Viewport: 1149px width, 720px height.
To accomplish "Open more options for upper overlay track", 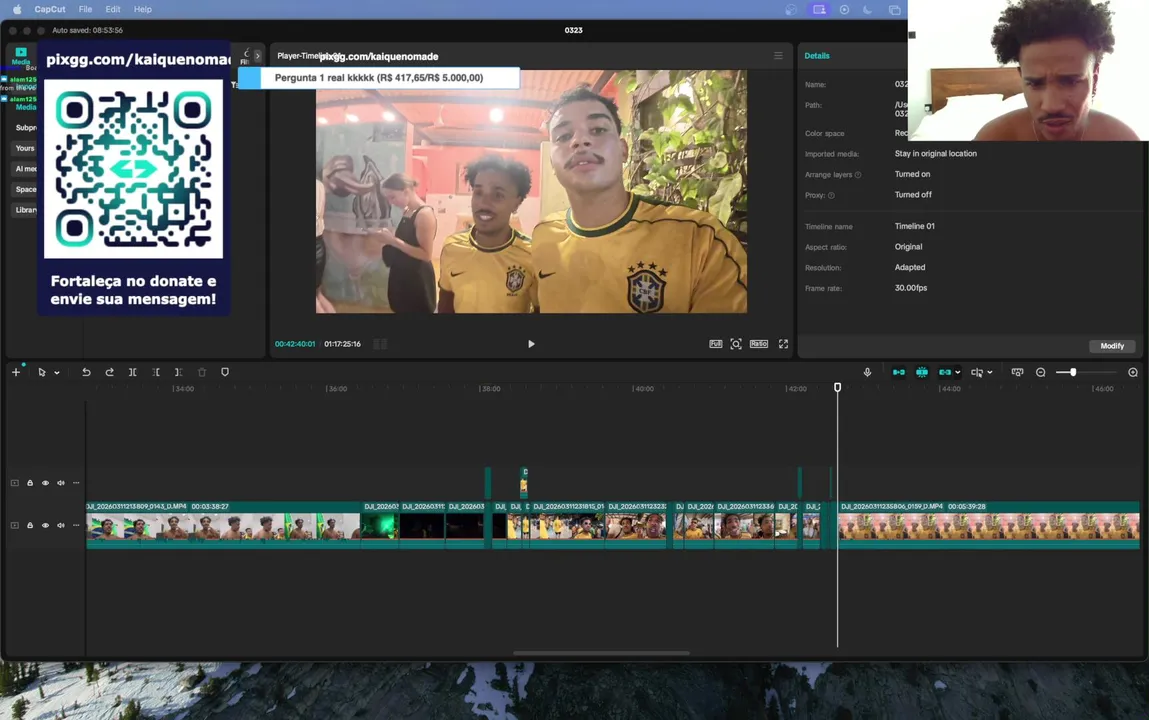I will click(76, 483).
